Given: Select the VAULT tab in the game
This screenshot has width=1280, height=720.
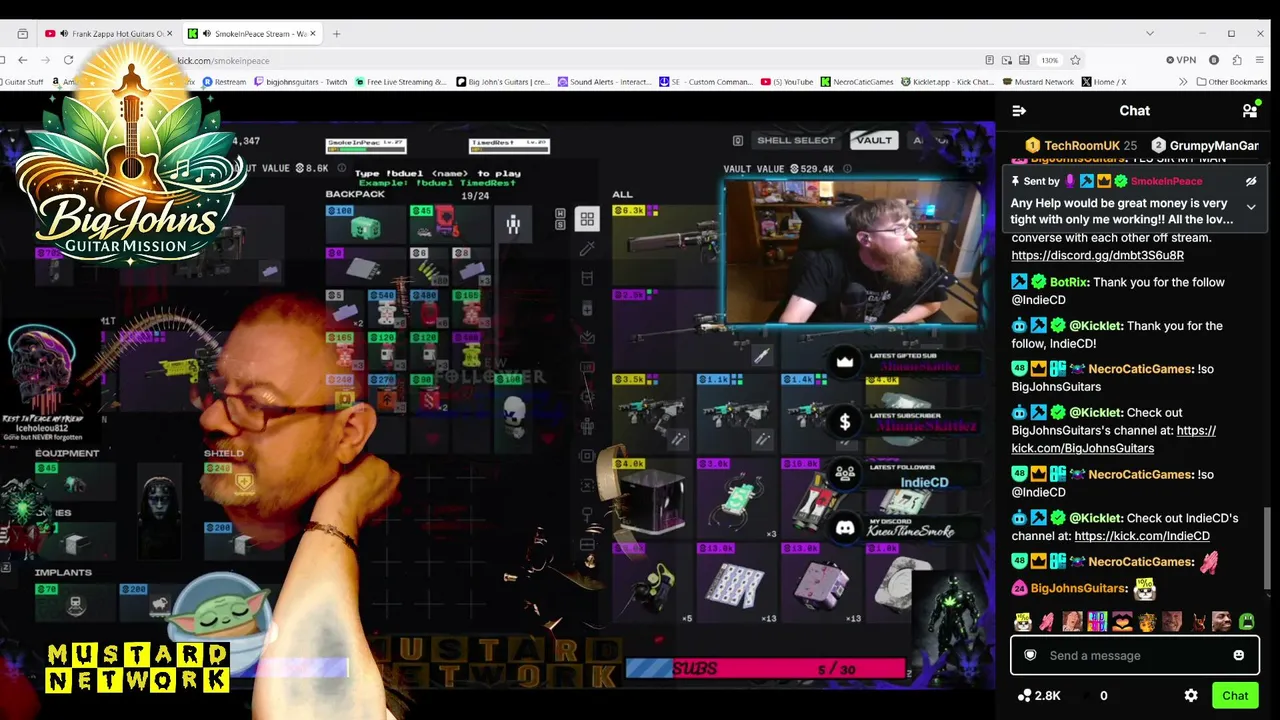Looking at the screenshot, I should (873, 141).
